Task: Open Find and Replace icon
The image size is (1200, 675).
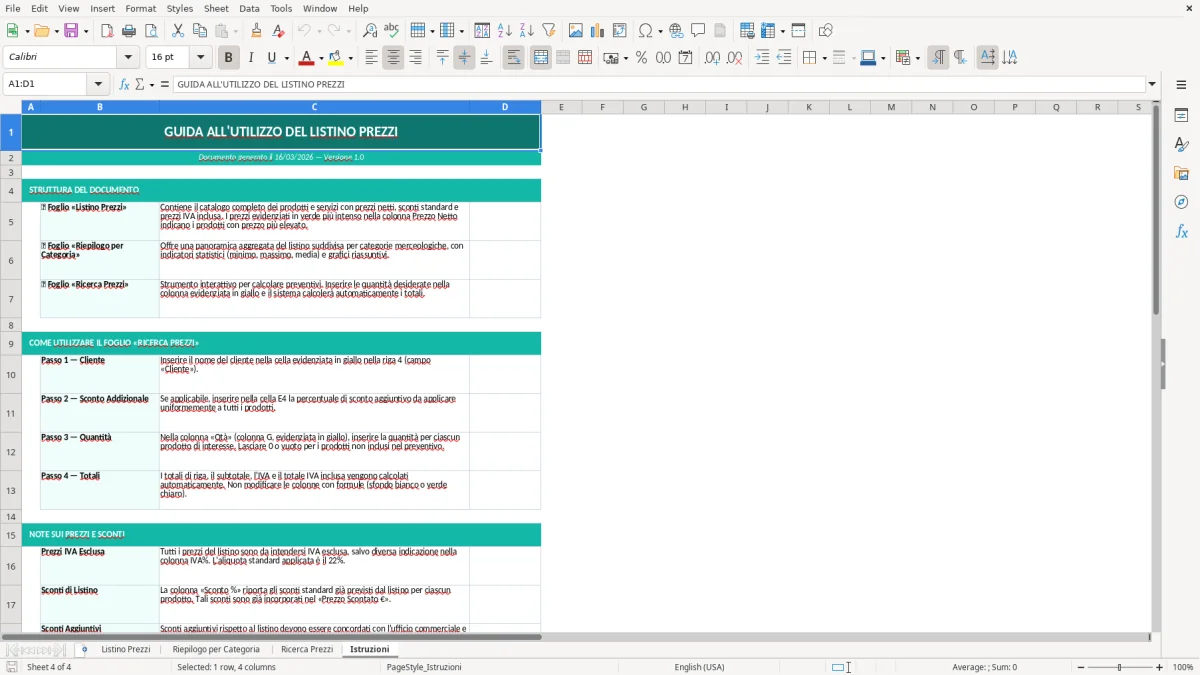Action: click(370, 31)
